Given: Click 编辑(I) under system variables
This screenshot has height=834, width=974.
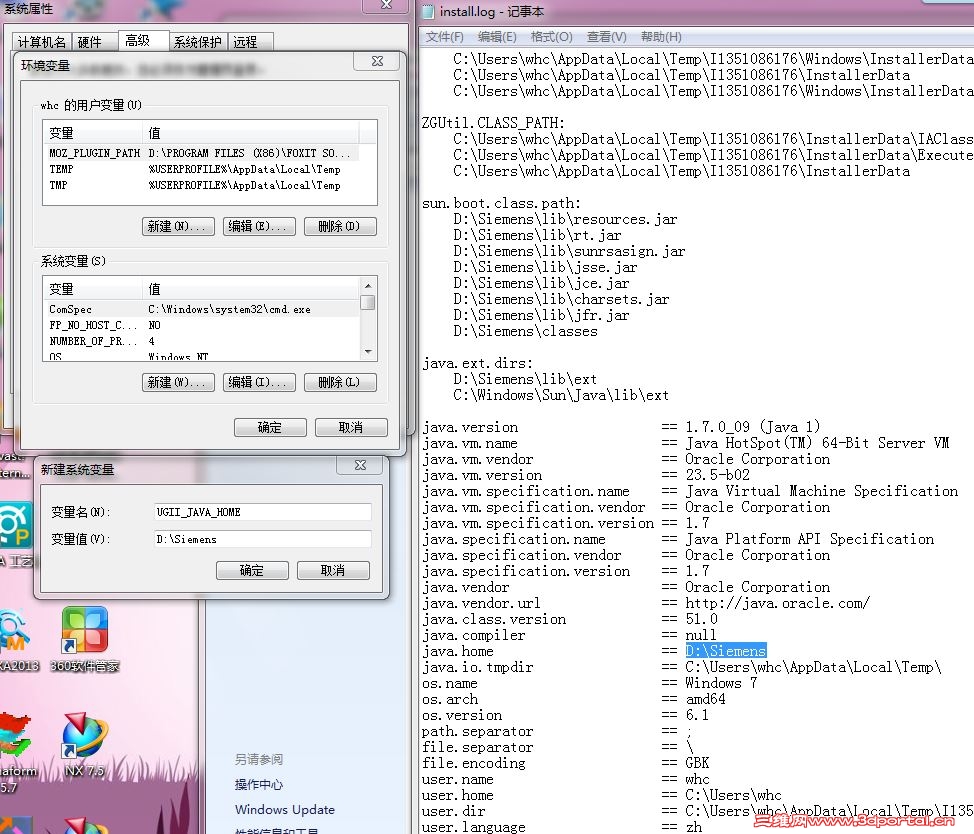Looking at the screenshot, I should [259, 382].
